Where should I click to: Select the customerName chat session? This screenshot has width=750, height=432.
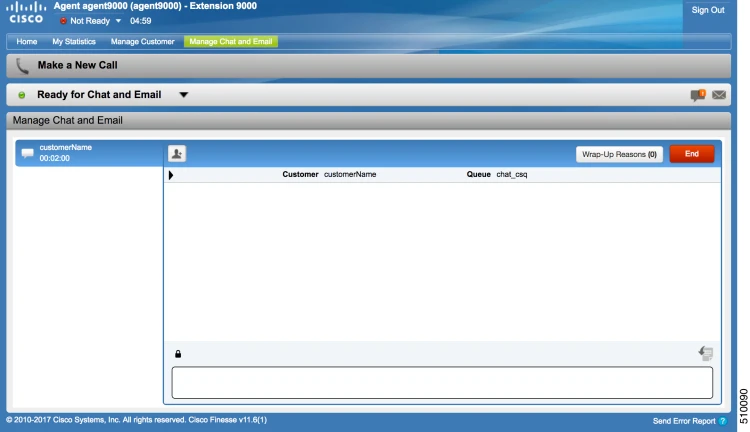pyautogui.click(x=89, y=153)
